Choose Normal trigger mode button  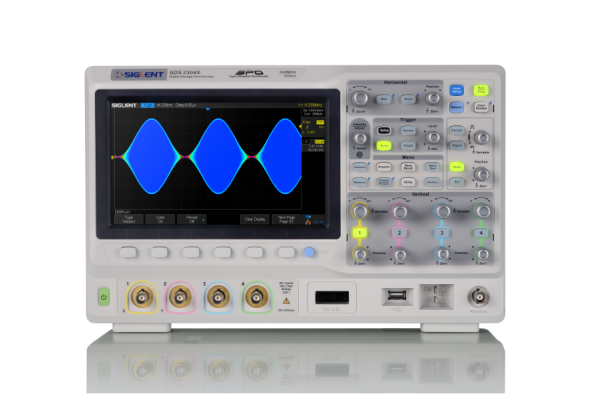408,131
